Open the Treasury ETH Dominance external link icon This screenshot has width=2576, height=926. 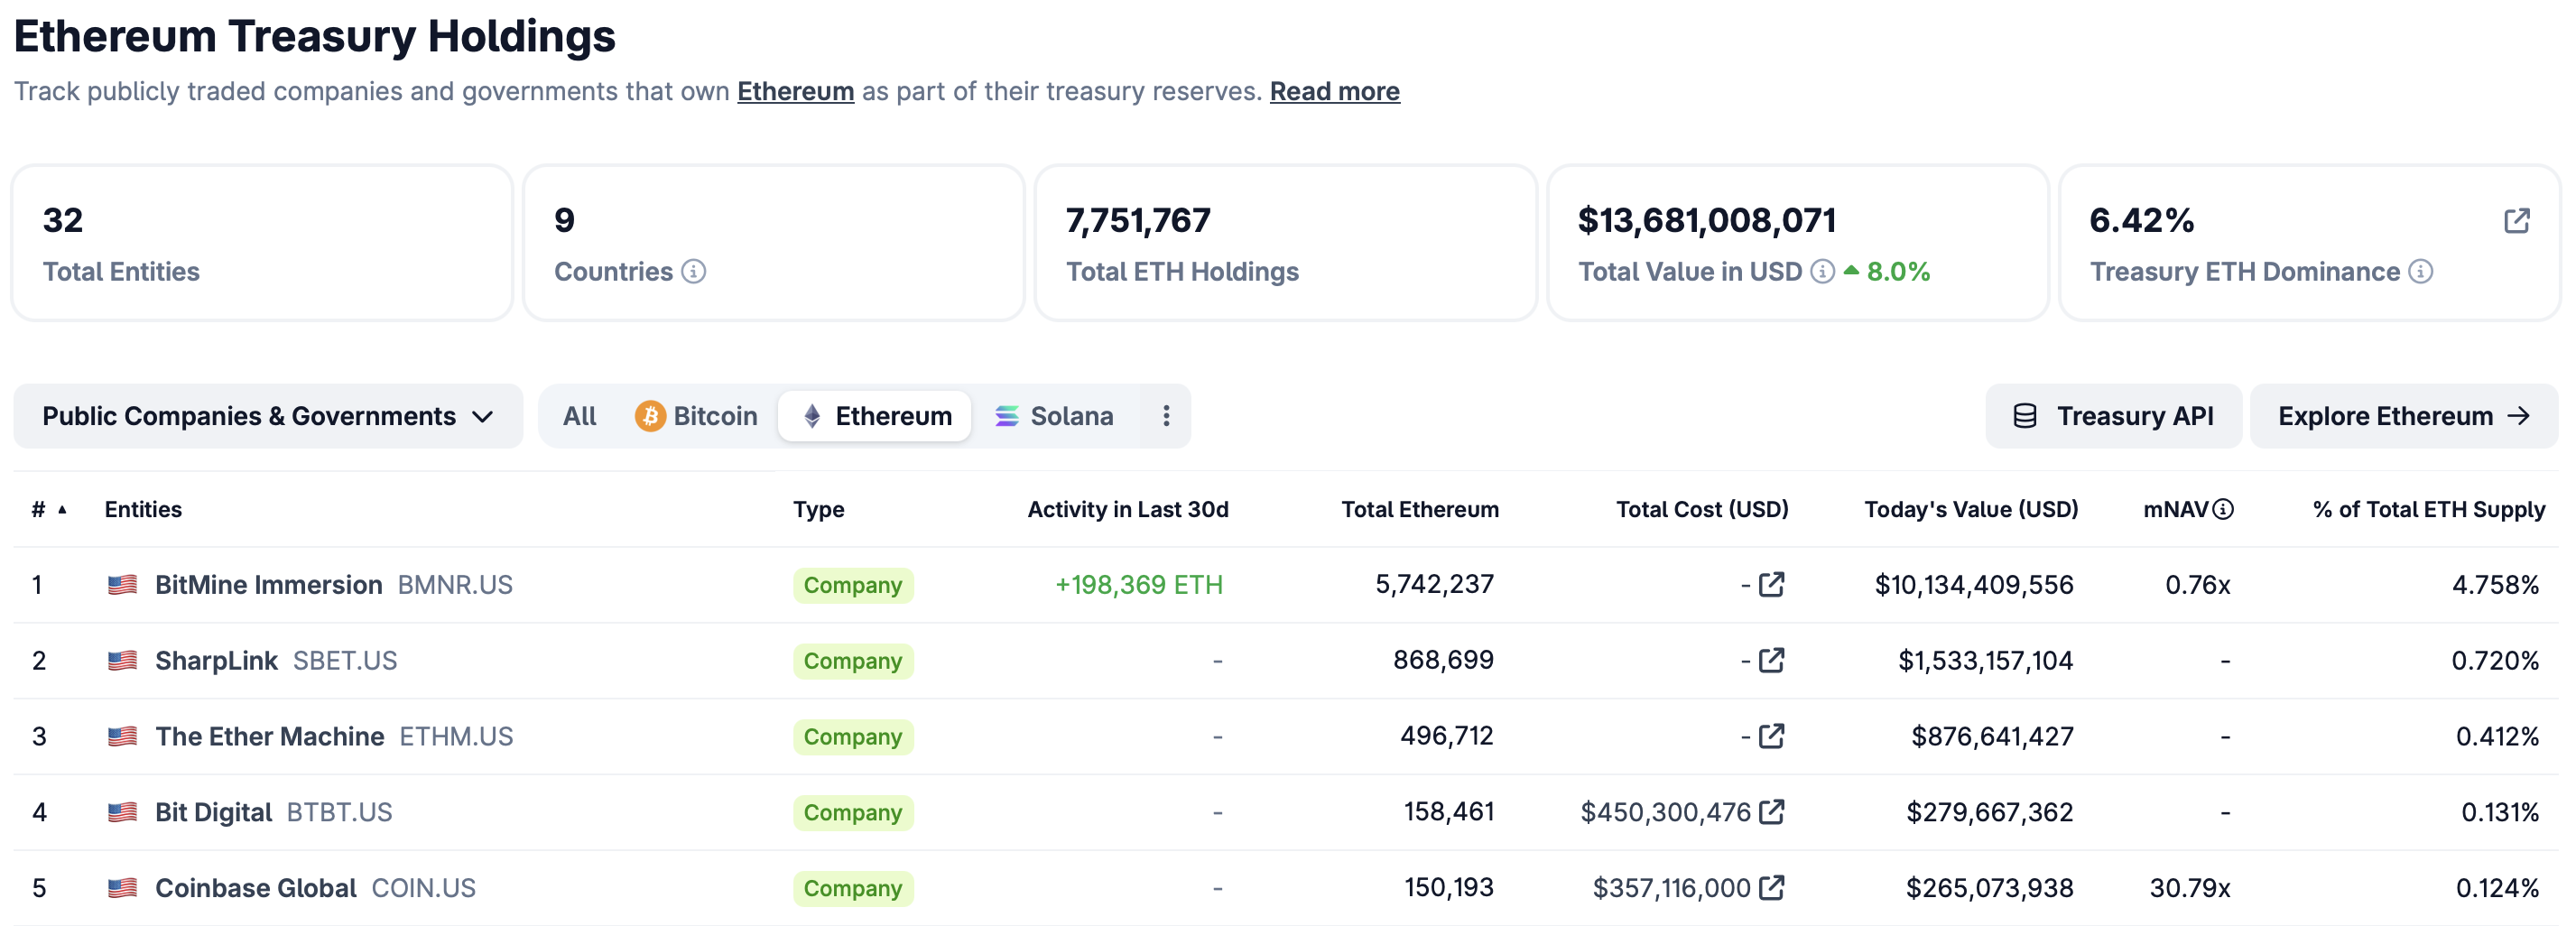pyautogui.click(x=2516, y=221)
